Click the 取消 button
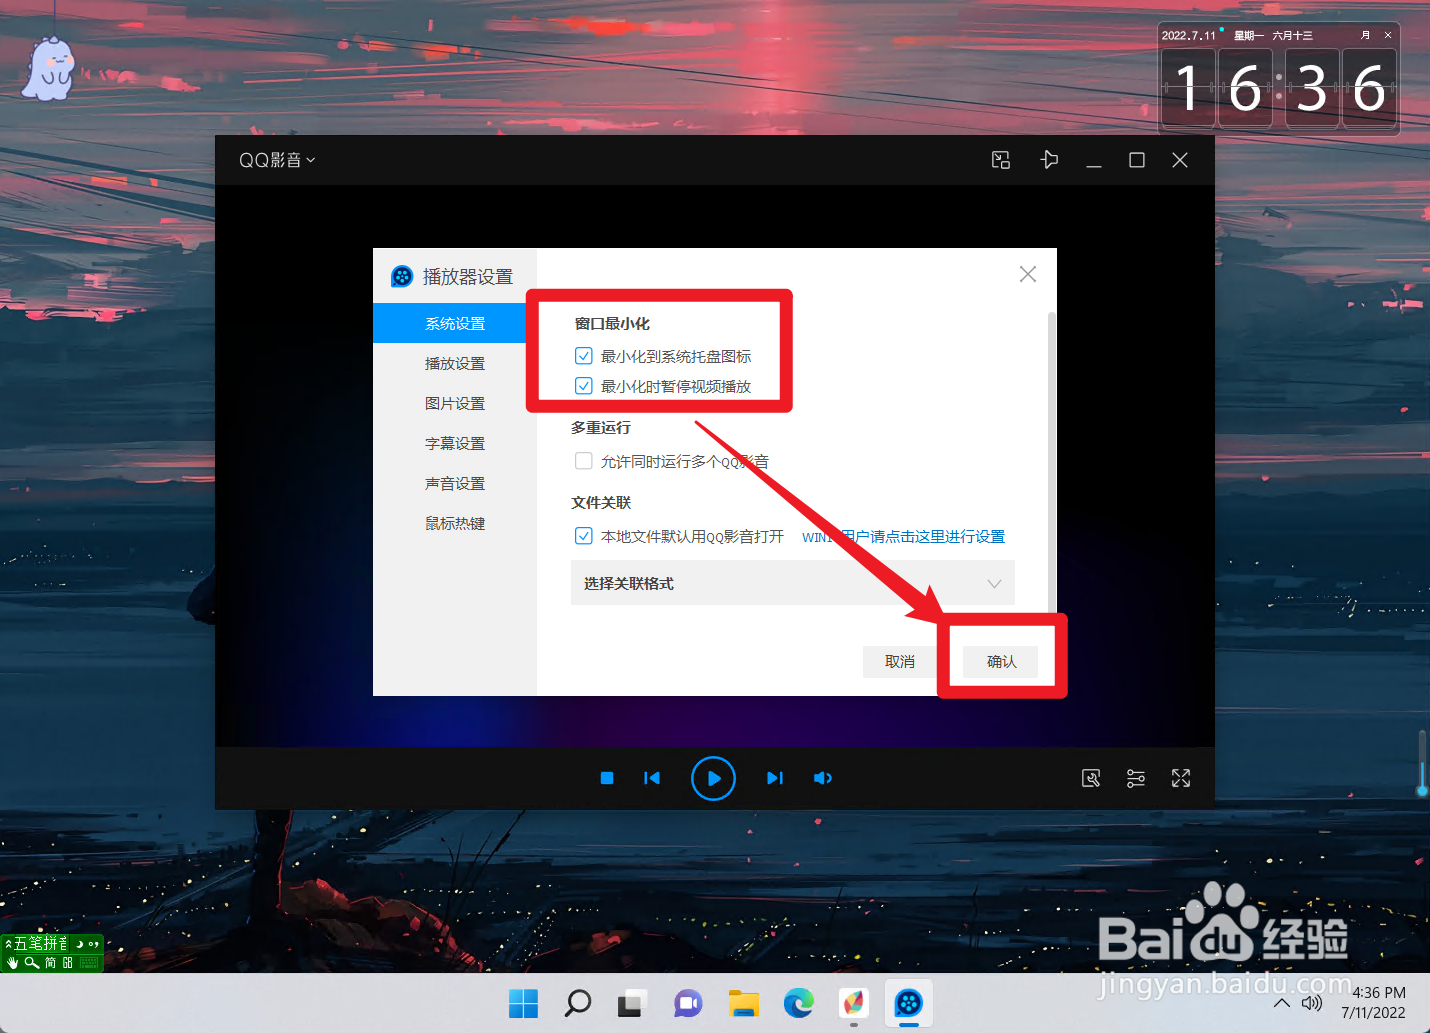Viewport: 1430px width, 1033px height. (900, 661)
